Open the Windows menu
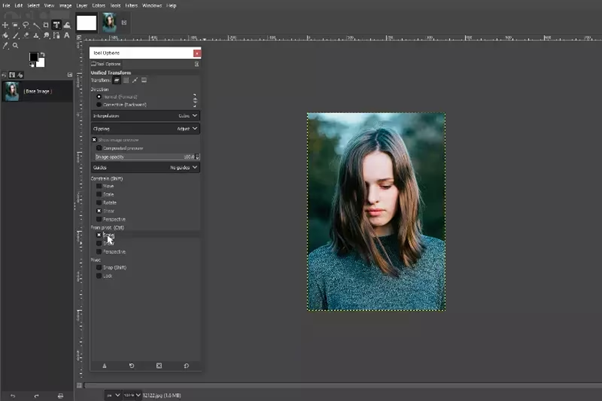Viewport: 602px width, 401px height. click(152, 5)
